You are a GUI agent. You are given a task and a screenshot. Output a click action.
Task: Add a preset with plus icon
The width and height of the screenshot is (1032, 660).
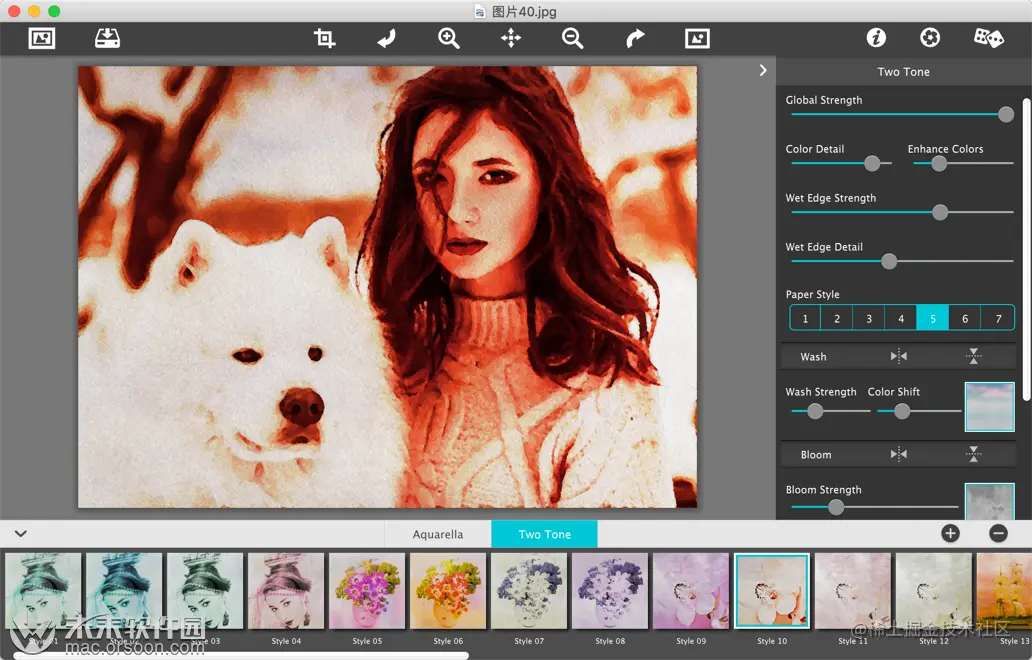pos(950,533)
